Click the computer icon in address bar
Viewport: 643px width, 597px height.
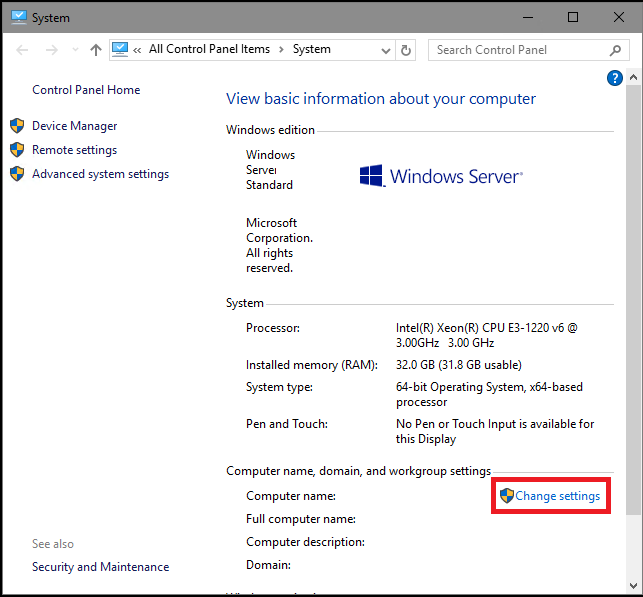120,50
